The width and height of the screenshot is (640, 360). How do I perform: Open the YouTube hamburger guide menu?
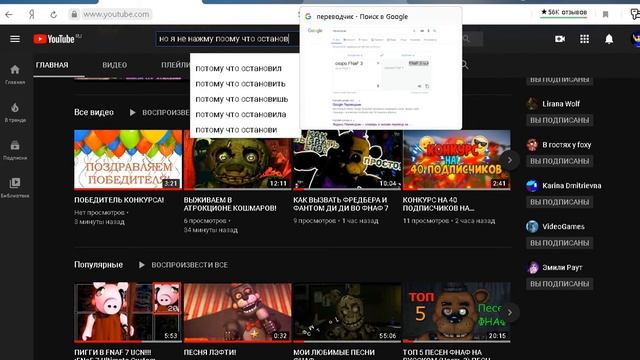tap(15, 39)
